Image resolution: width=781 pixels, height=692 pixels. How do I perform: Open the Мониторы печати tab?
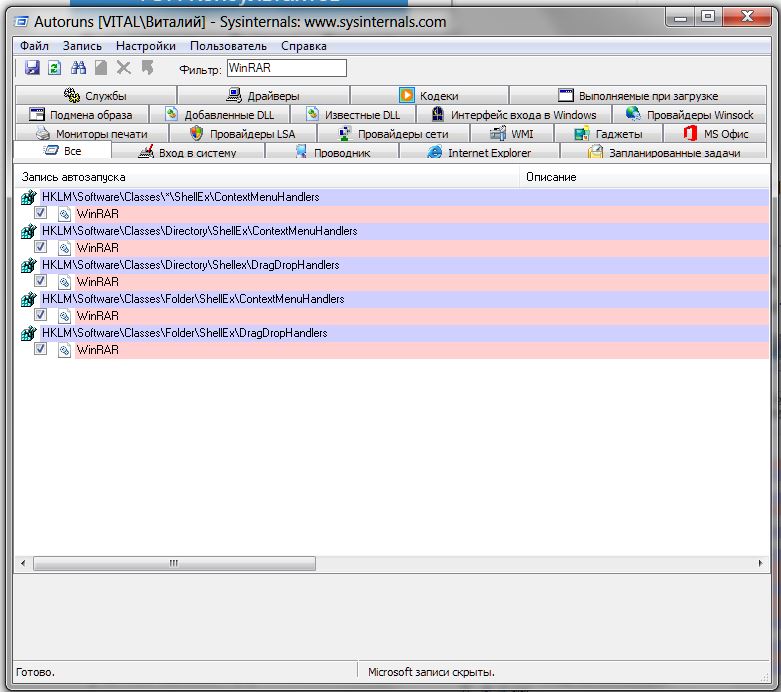pyautogui.click(x=92, y=134)
